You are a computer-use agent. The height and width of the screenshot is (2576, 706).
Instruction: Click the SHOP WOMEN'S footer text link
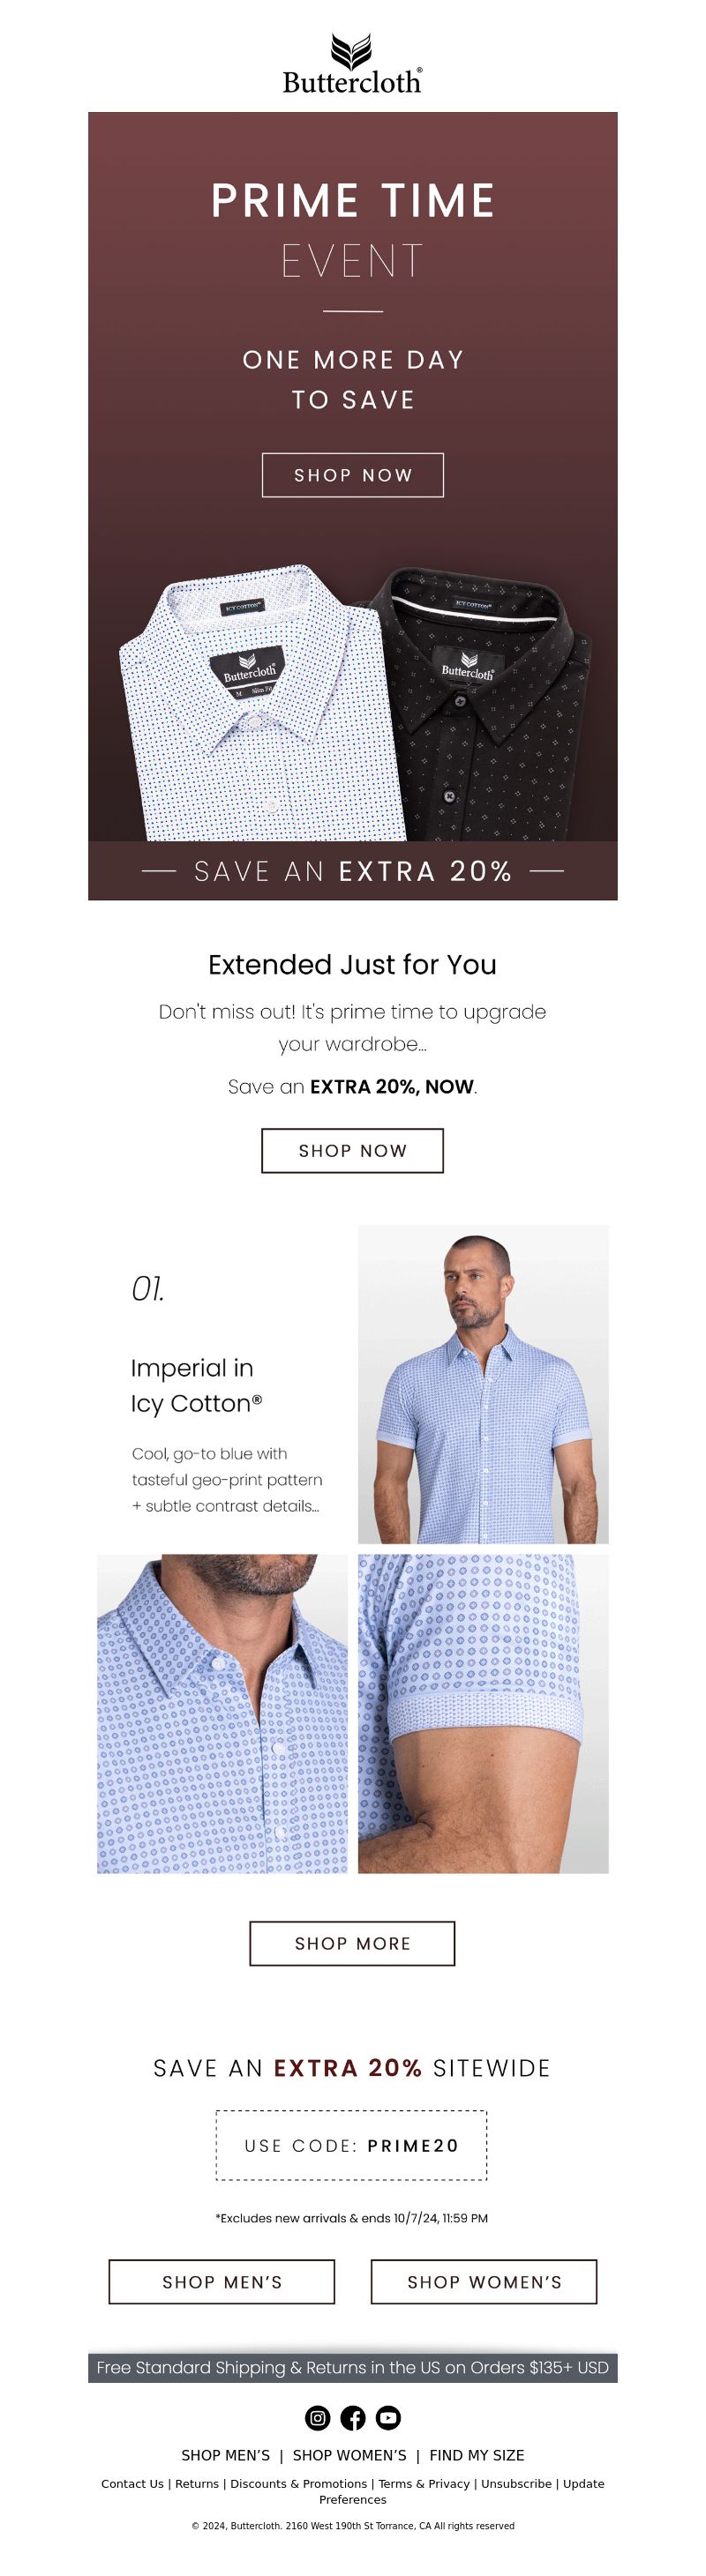click(350, 2454)
